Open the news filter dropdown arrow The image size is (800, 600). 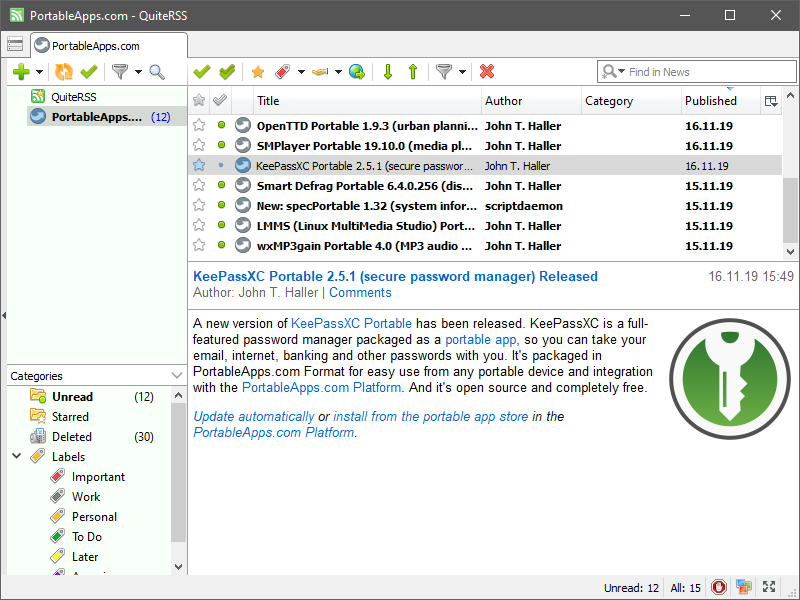click(464, 71)
